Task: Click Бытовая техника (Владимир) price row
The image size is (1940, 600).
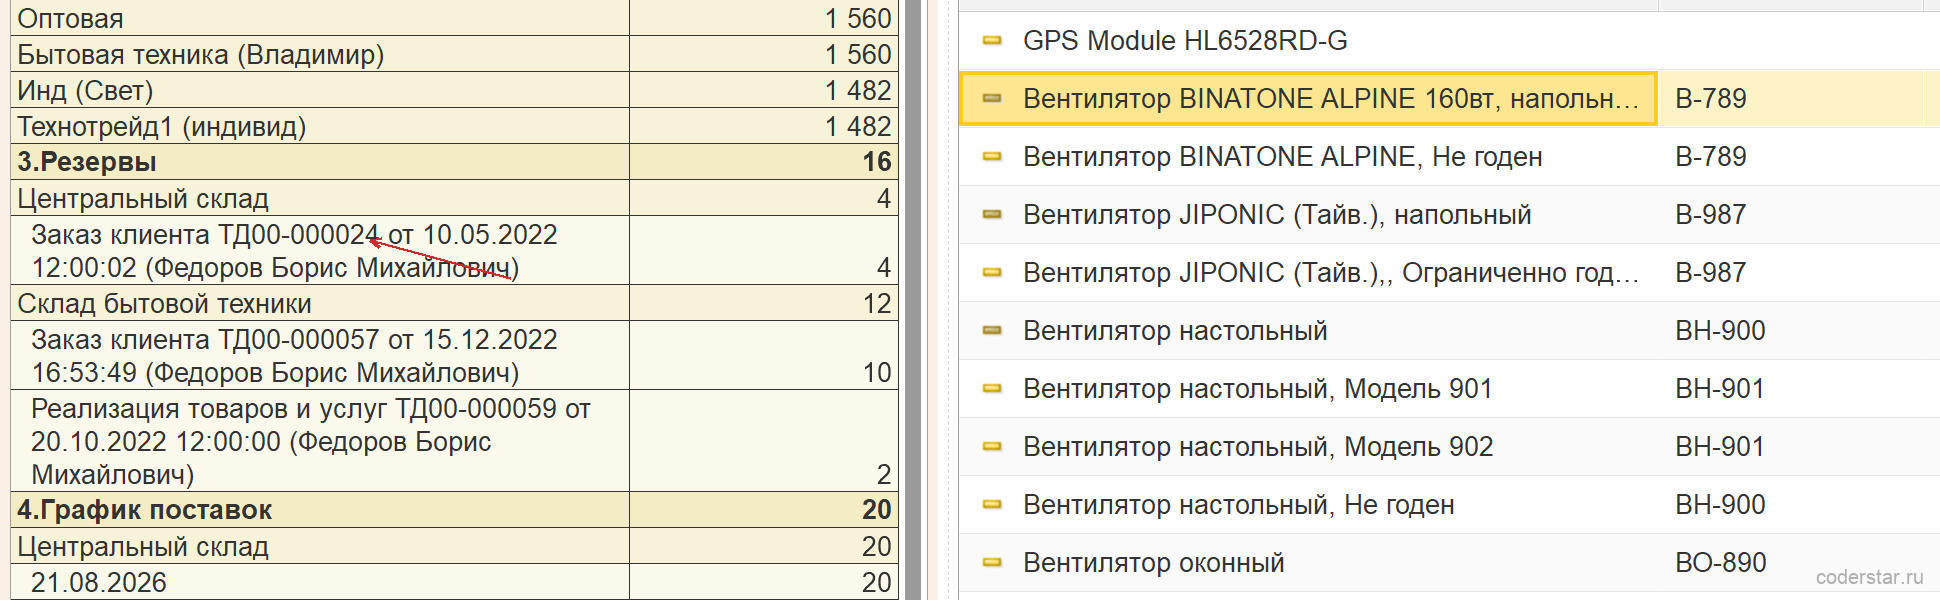Action: click(x=454, y=54)
